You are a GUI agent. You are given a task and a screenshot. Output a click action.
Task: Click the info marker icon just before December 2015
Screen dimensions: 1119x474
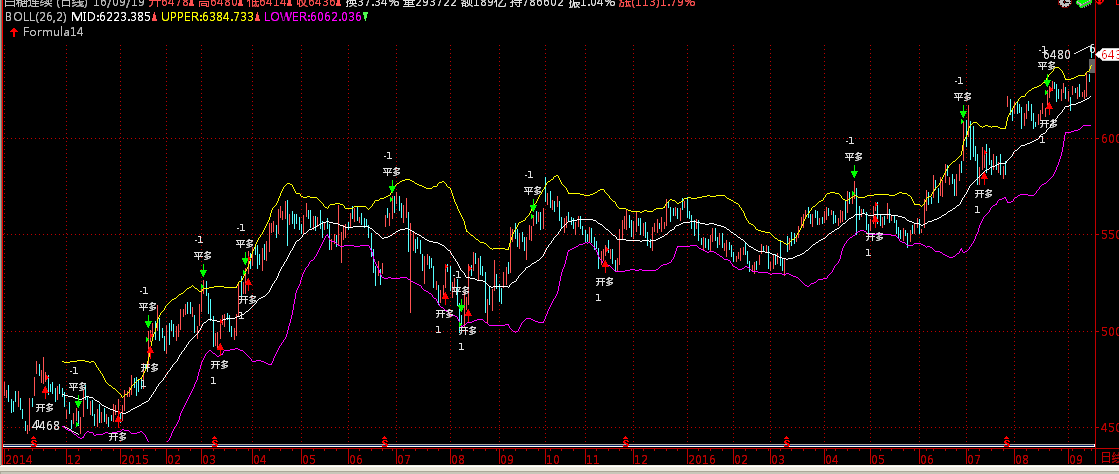click(x=626, y=442)
